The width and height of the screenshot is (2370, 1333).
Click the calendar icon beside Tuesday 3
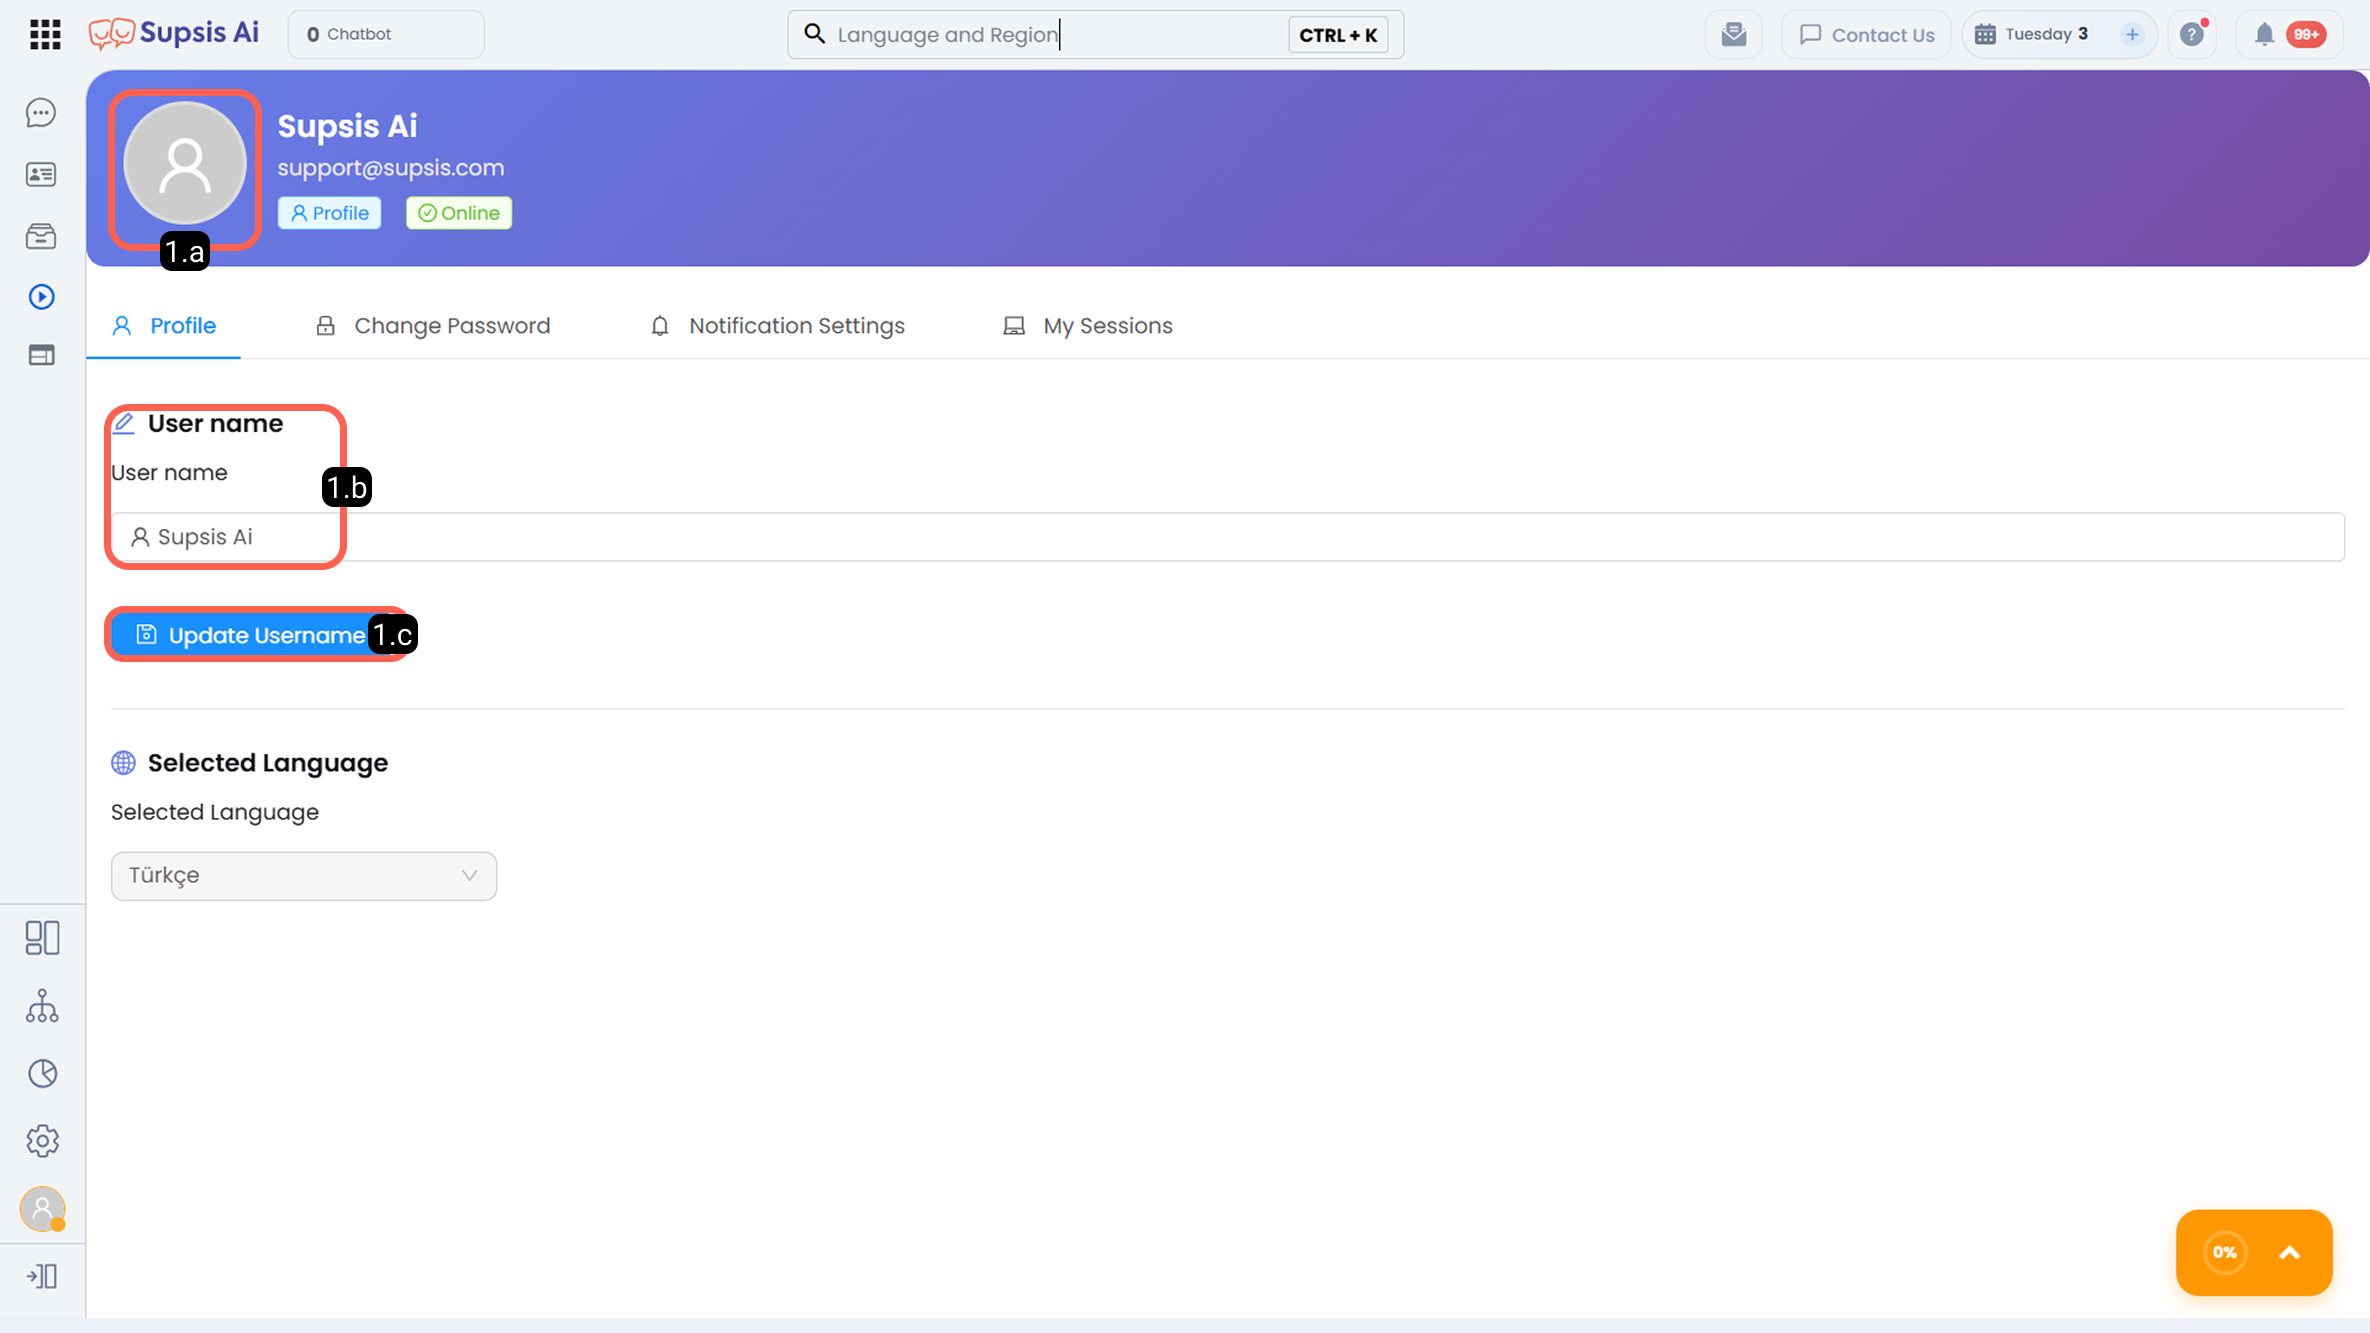(1985, 35)
